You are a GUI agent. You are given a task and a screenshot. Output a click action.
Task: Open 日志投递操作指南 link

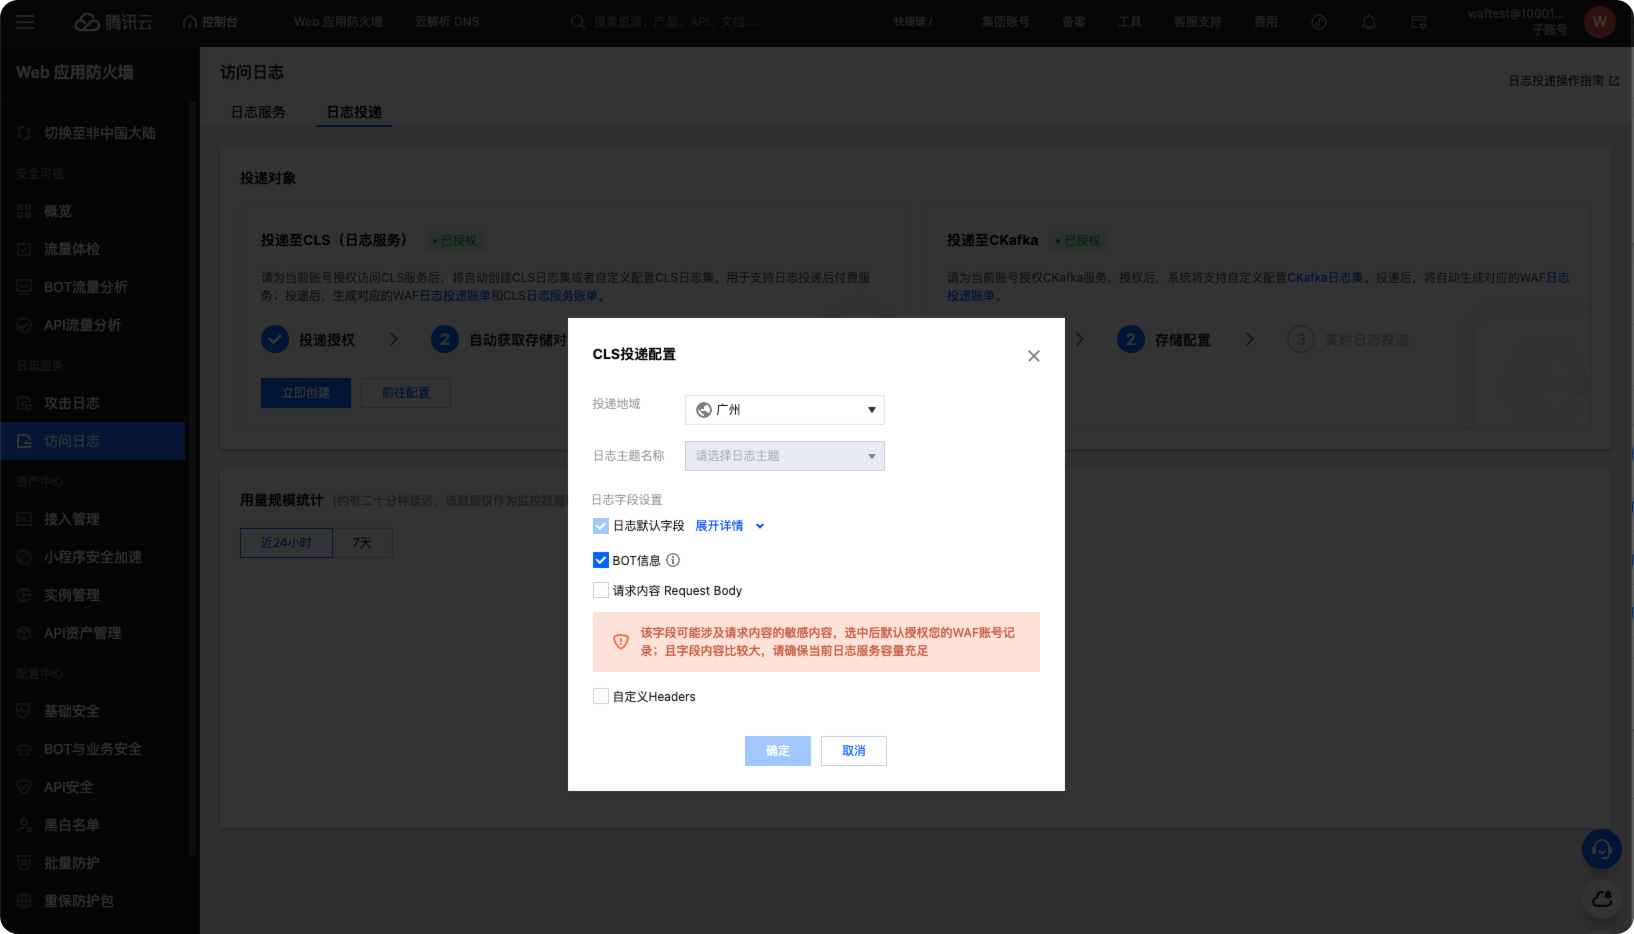(1563, 81)
